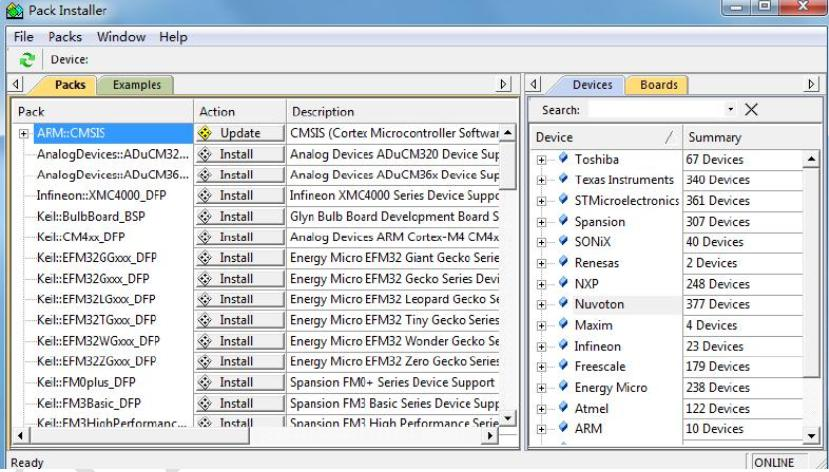The width and height of the screenshot is (829, 472).
Task: Install the Keil::CM4xx_DFP pack
Action: tap(240, 237)
